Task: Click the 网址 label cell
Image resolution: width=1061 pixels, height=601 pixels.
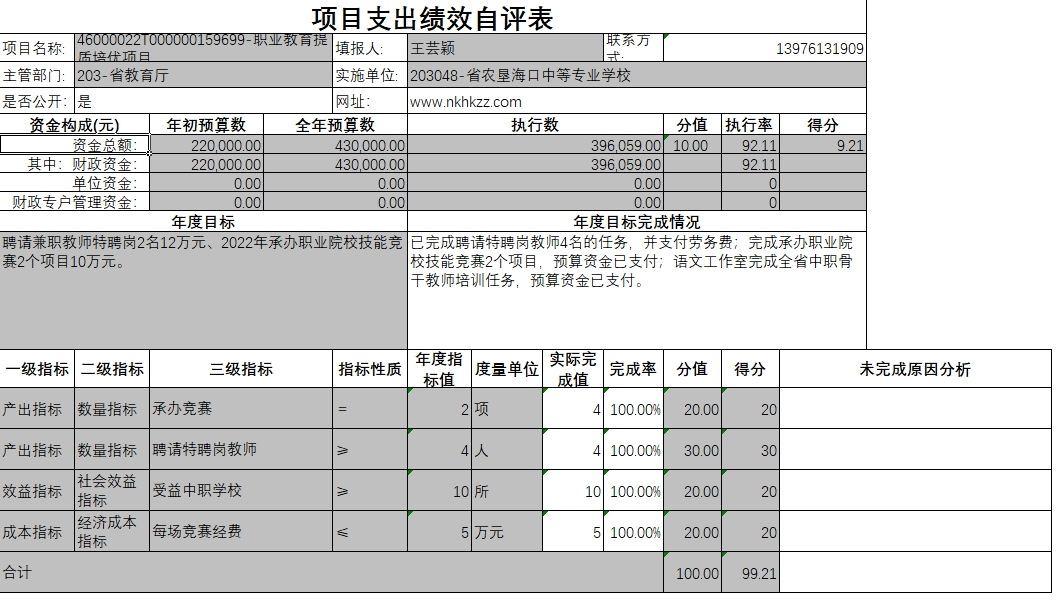Action: [x=370, y=102]
